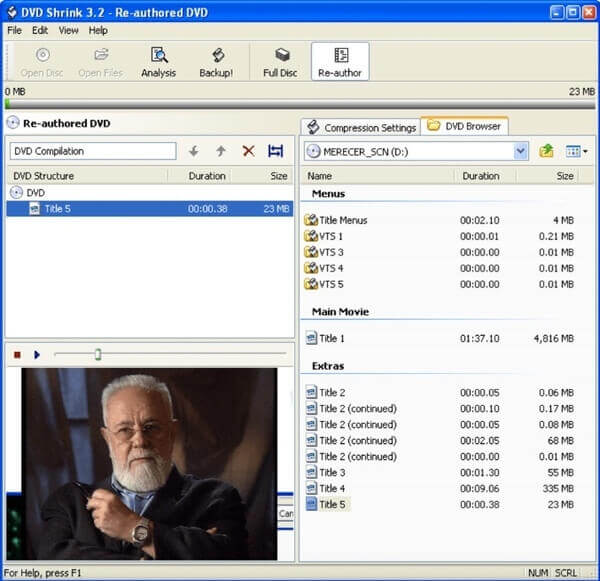Click the Backup! toolbar button
Screen dimensions: 600x581
click(216, 62)
